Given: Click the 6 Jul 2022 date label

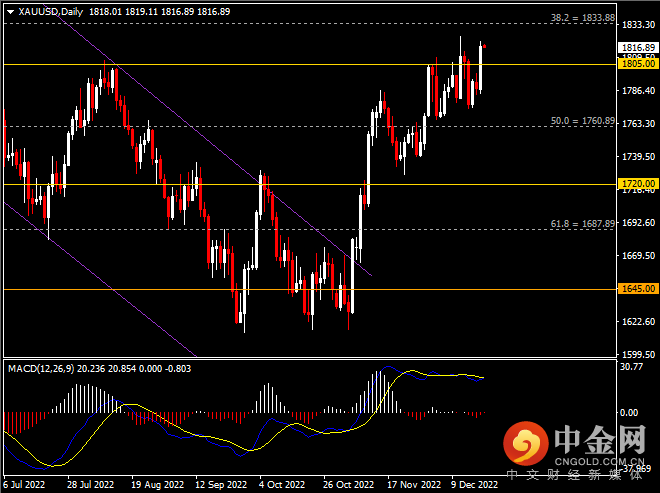Looking at the screenshot, I should pos(24,484).
